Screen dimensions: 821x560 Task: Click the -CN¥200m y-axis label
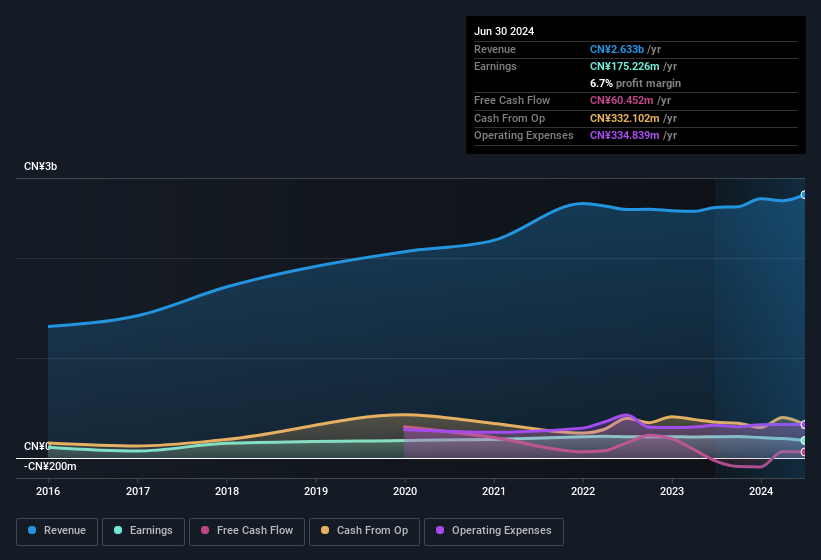51,466
